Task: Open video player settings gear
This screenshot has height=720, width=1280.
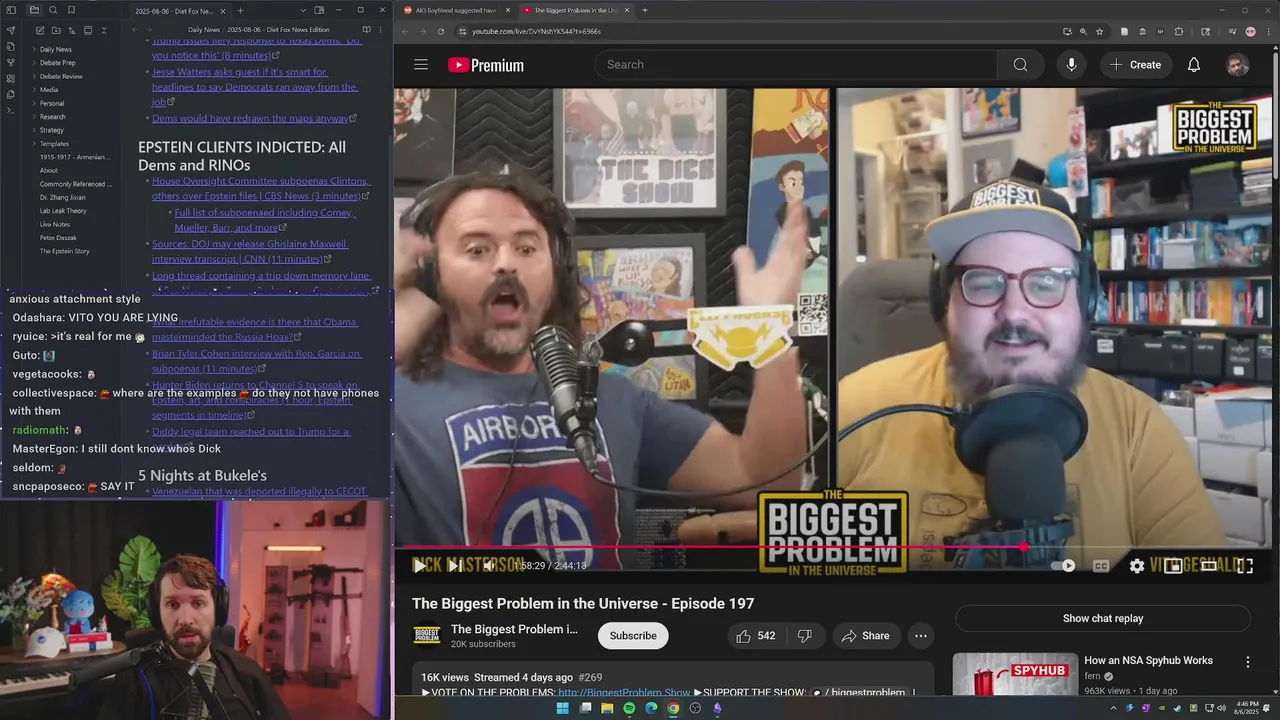Action: pos(1137,566)
